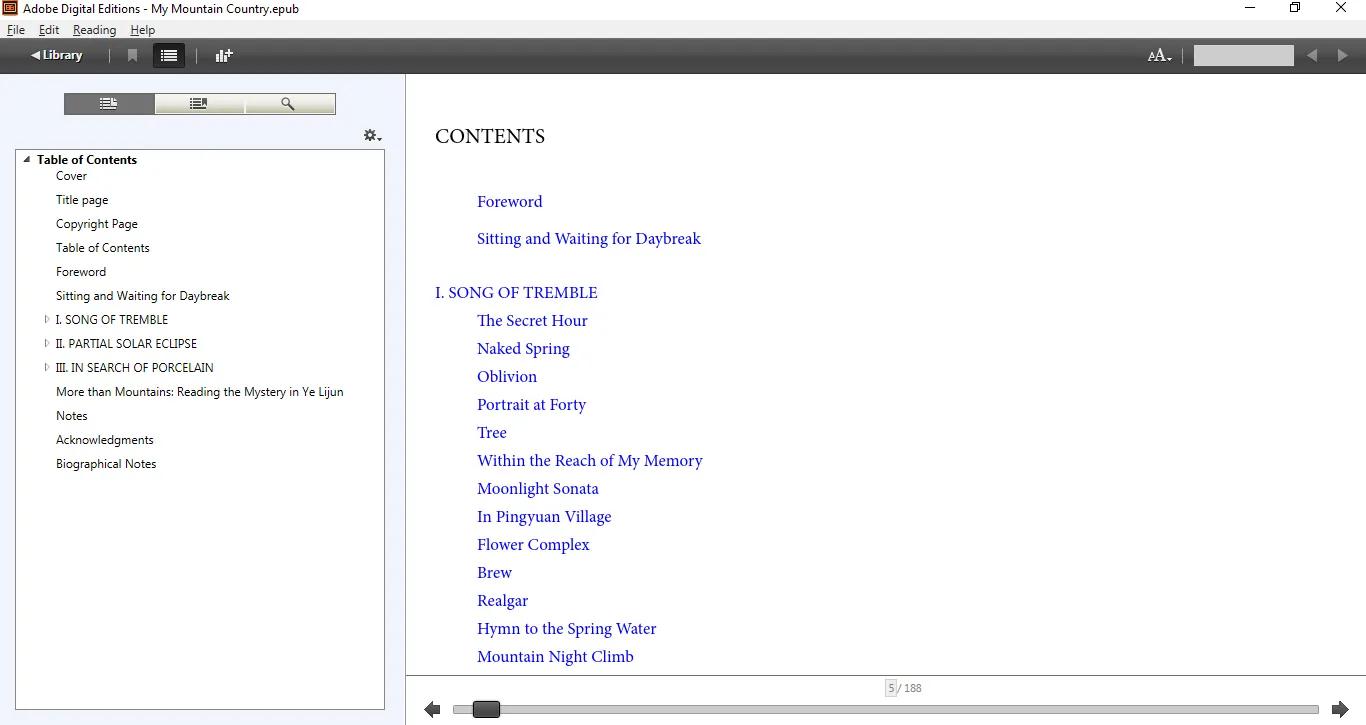Viewport: 1366px width, 725px height.
Task: Click the Adobe Digital Editions app icon in title bar
Action: [11, 8]
